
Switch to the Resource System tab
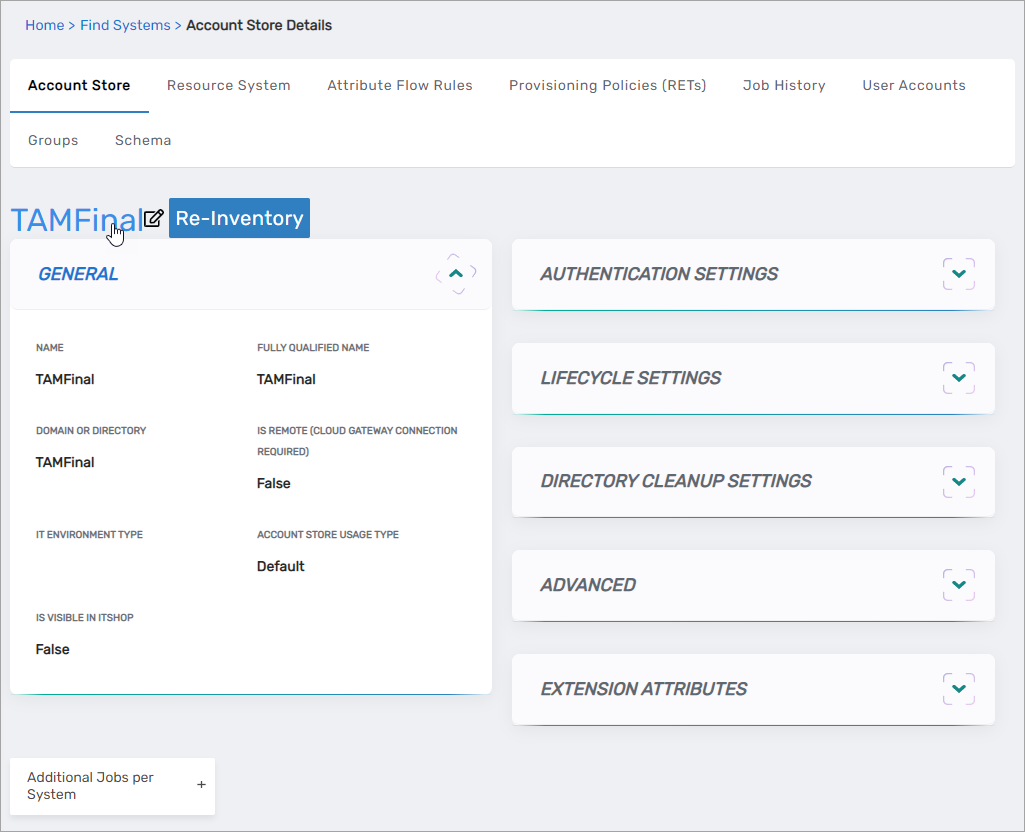coord(228,85)
